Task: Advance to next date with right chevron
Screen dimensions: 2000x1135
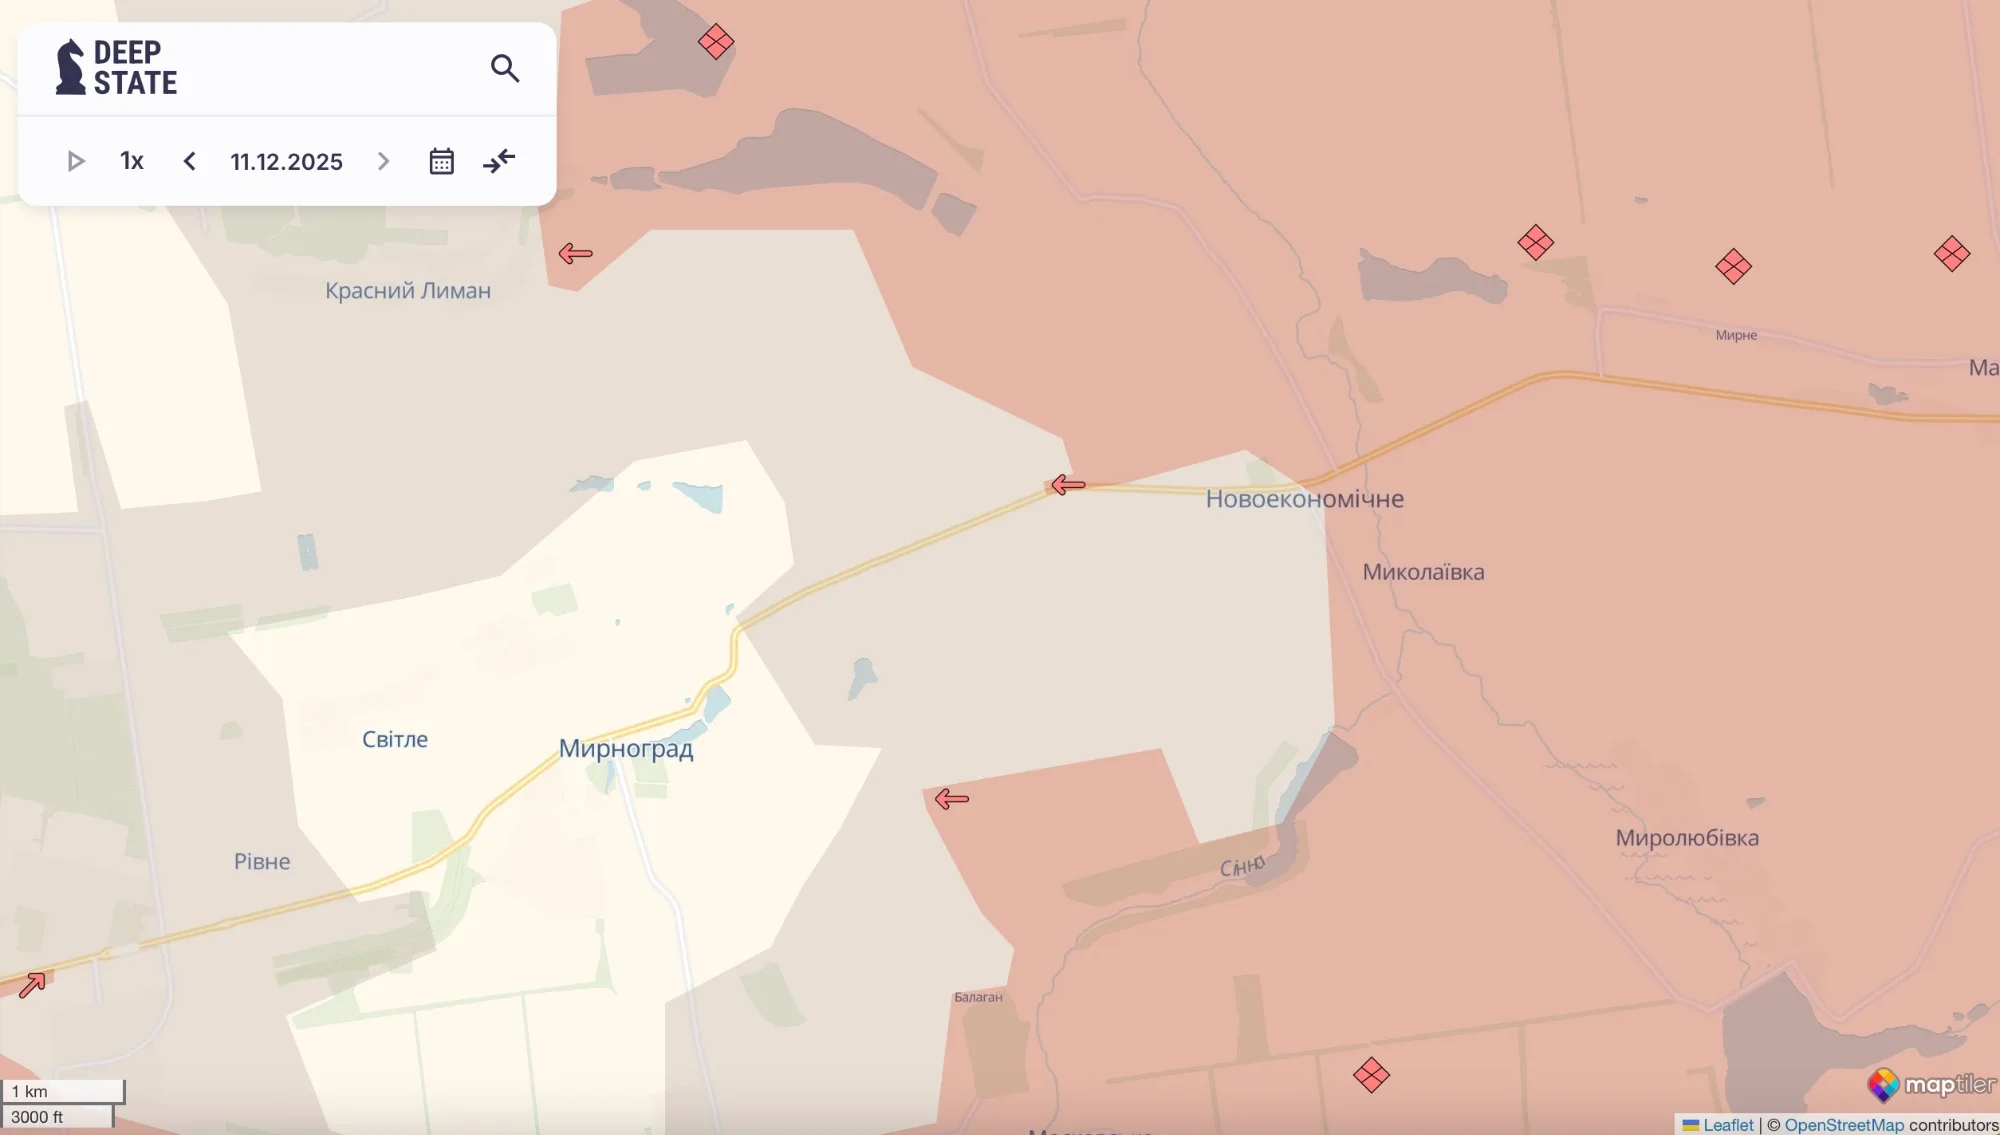Action: [x=383, y=161]
